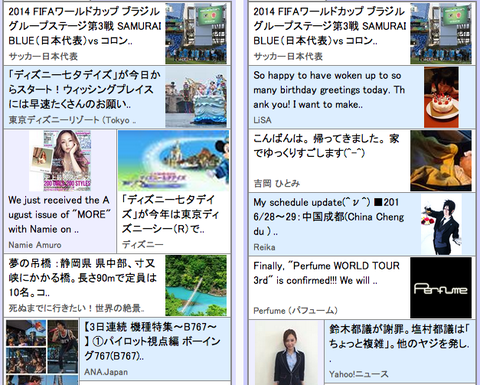Open the Reika photo of man in black suit

[x=441, y=224]
